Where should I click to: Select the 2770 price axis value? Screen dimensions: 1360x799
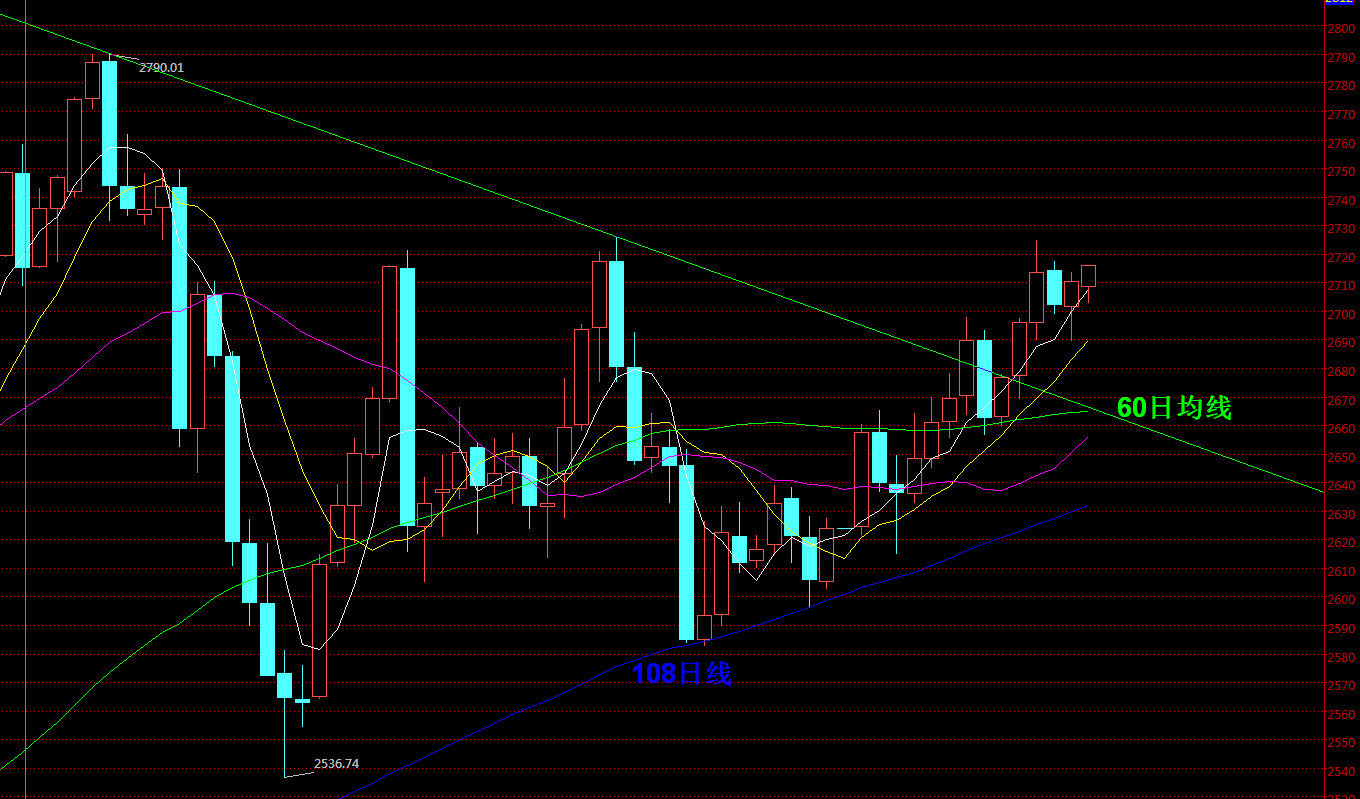tap(1341, 115)
